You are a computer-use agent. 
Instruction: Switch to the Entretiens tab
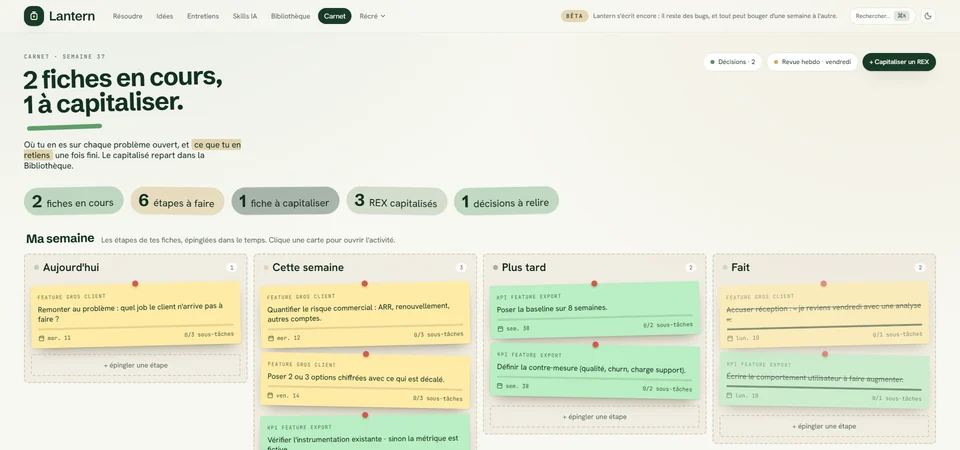[203, 16]
